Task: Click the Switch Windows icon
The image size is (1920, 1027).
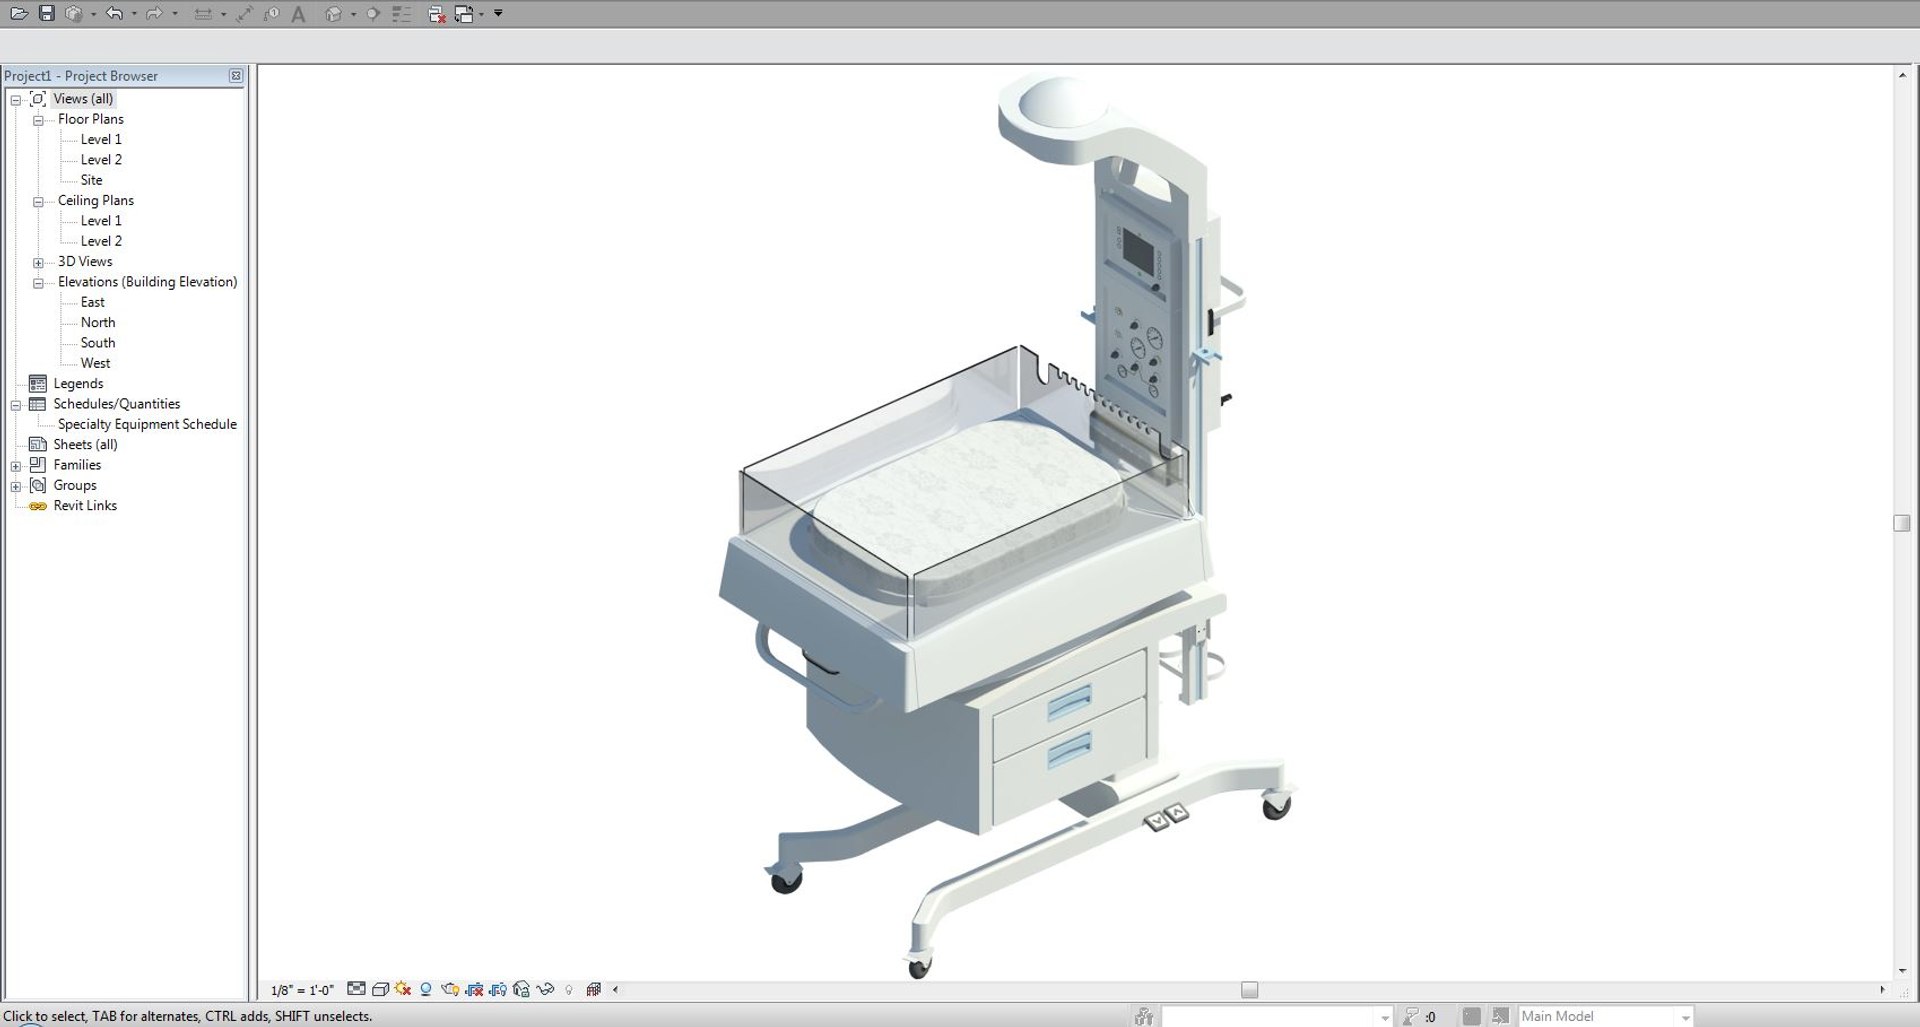Action: coord(464,14)
